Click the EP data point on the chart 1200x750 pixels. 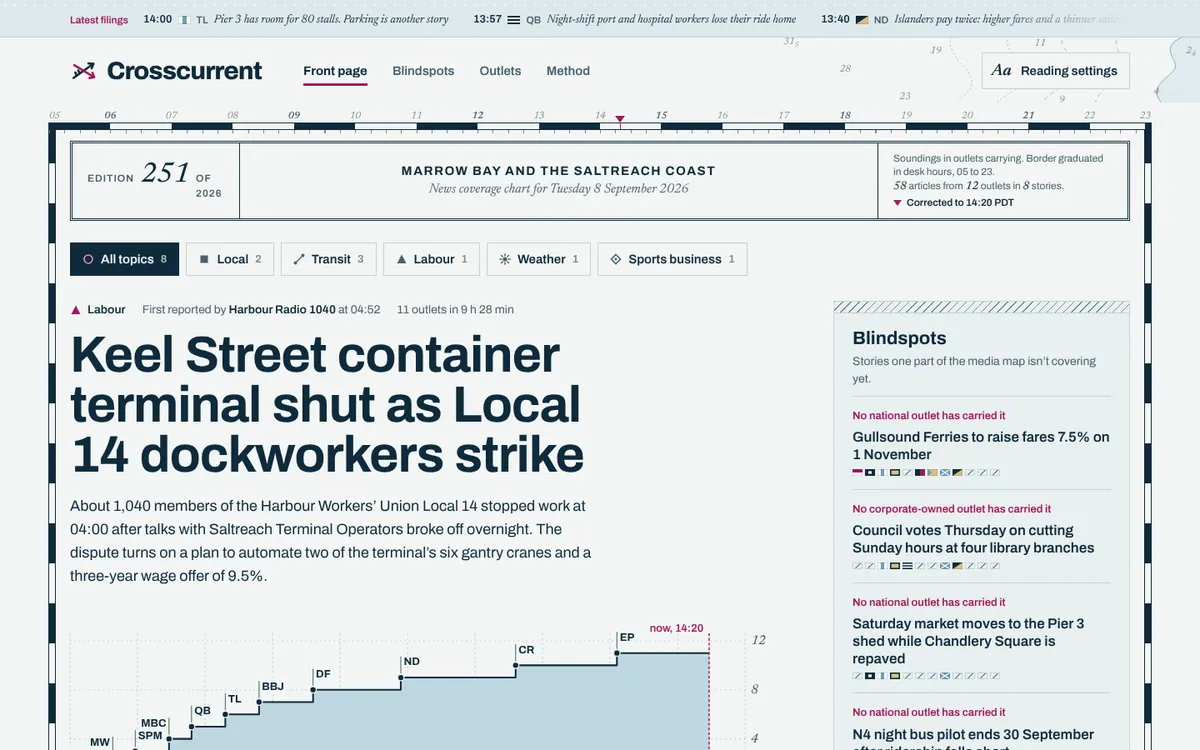pyautogui.click(x=617, y=653)
